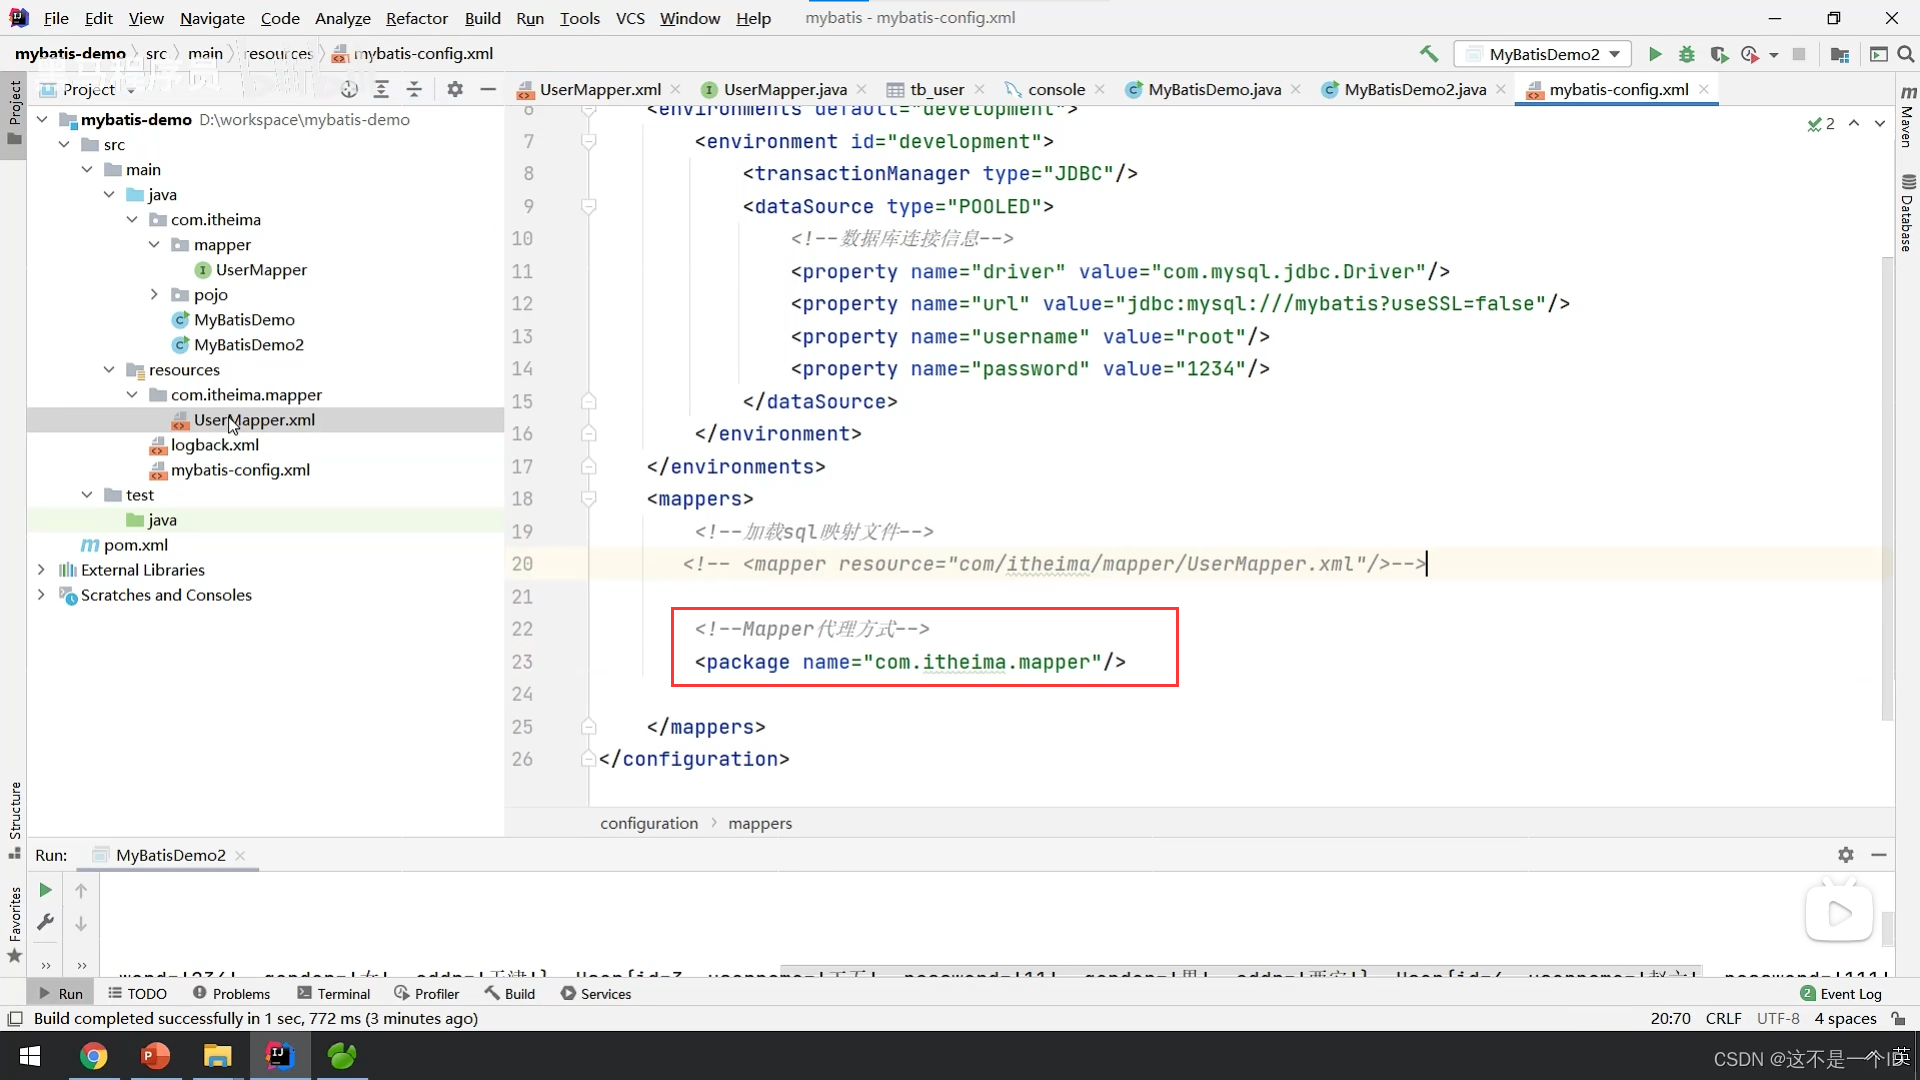Open the Terminal tool window
This screenshot has width=1920, height=1080.
tap(334, 993)
